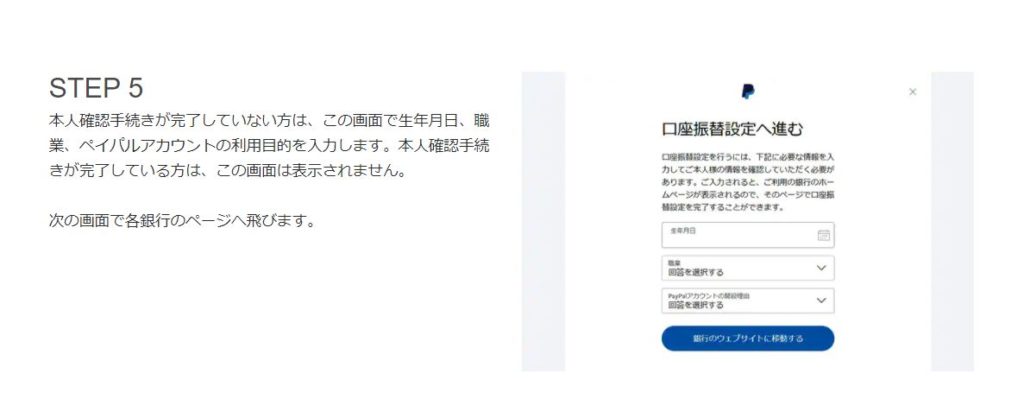Close the 口座振替設定 dialog with X
The height and width of the screenshot is (405, 1024).
coord(912,92)
